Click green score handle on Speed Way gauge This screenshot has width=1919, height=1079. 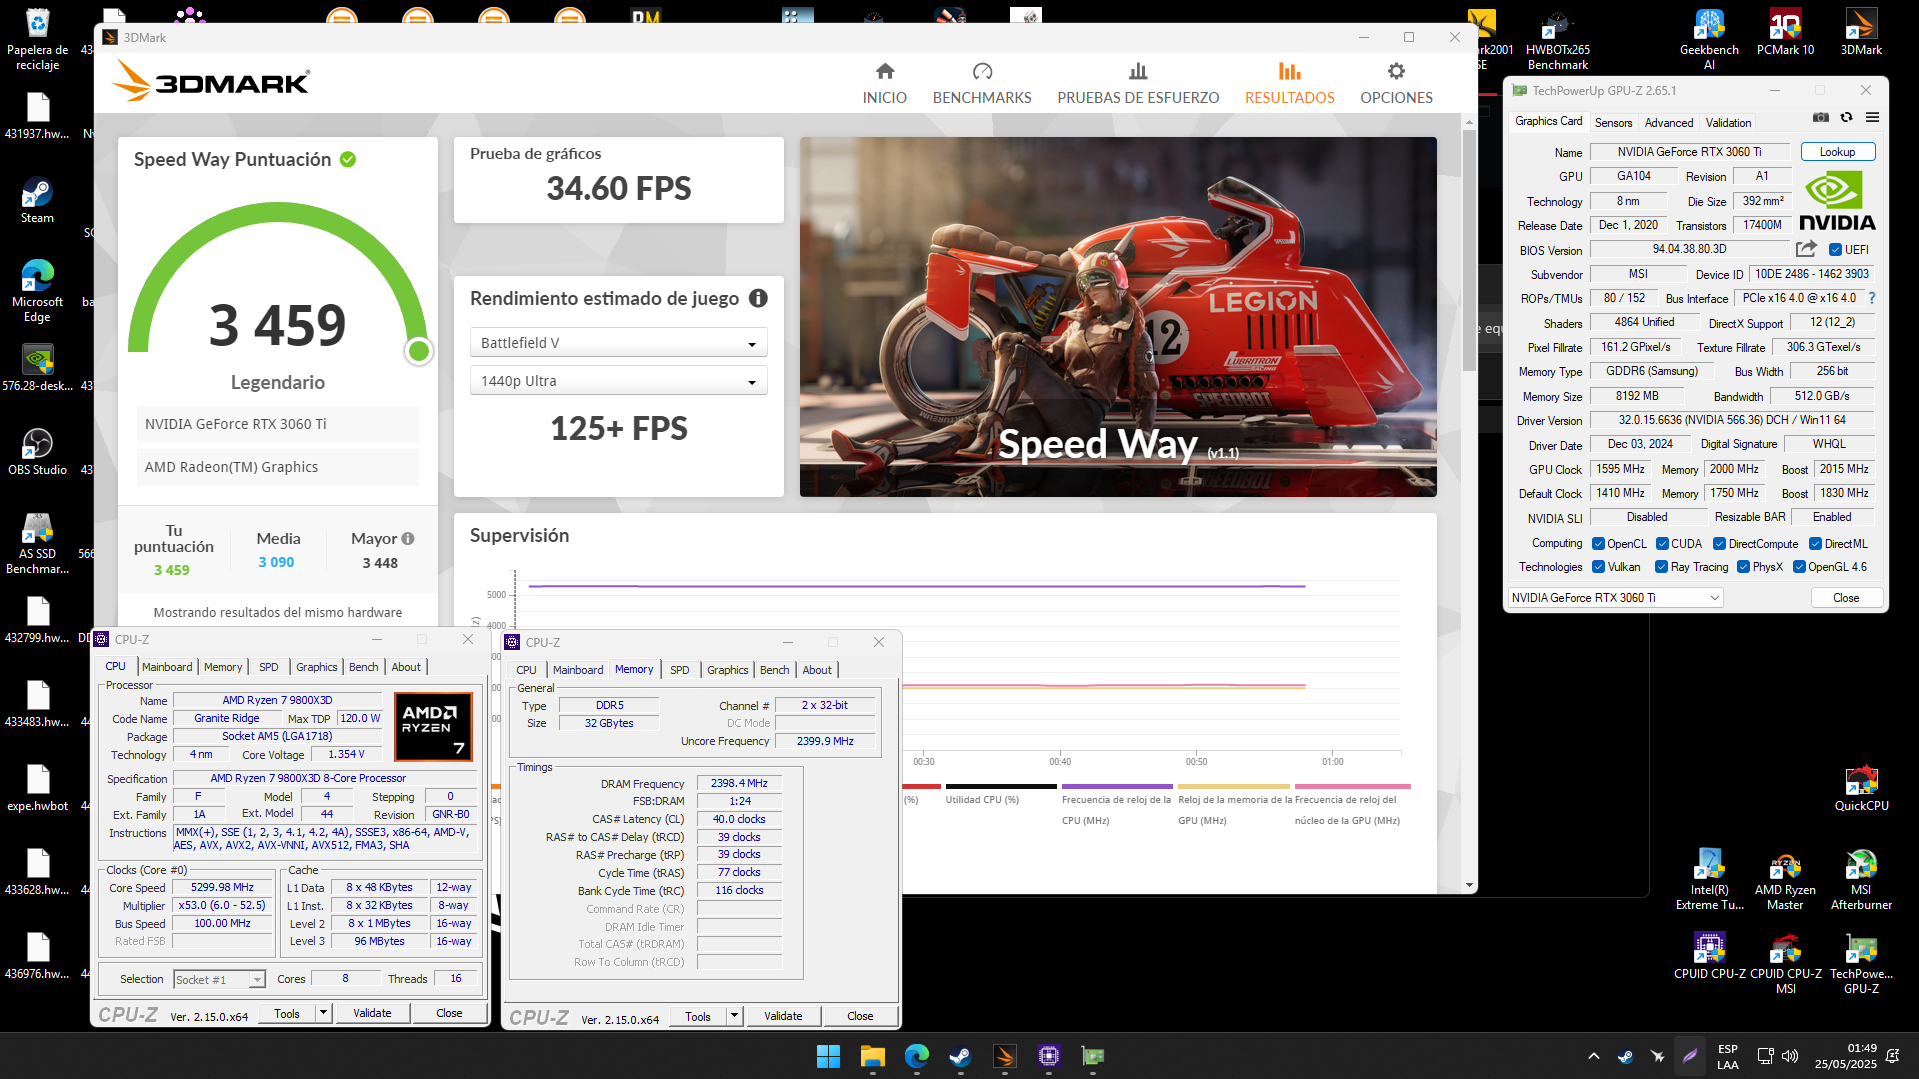(419, 350)
